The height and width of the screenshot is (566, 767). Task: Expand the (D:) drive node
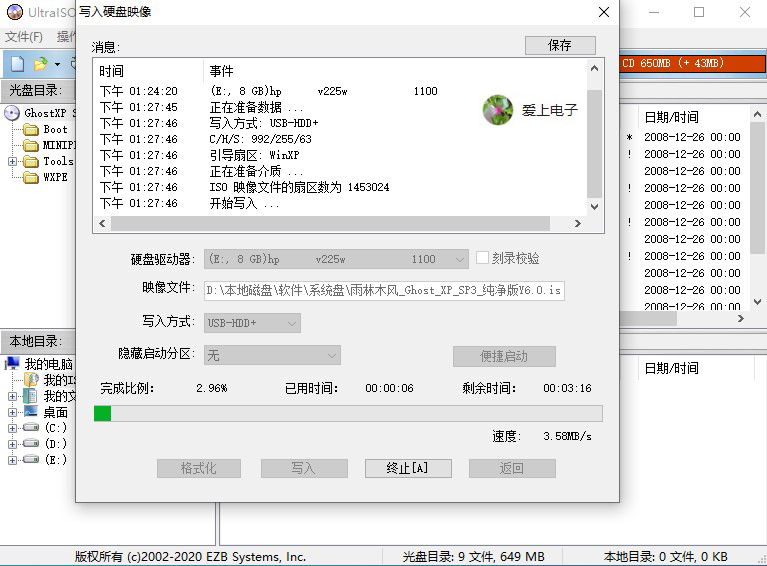[x=12, y=444]
